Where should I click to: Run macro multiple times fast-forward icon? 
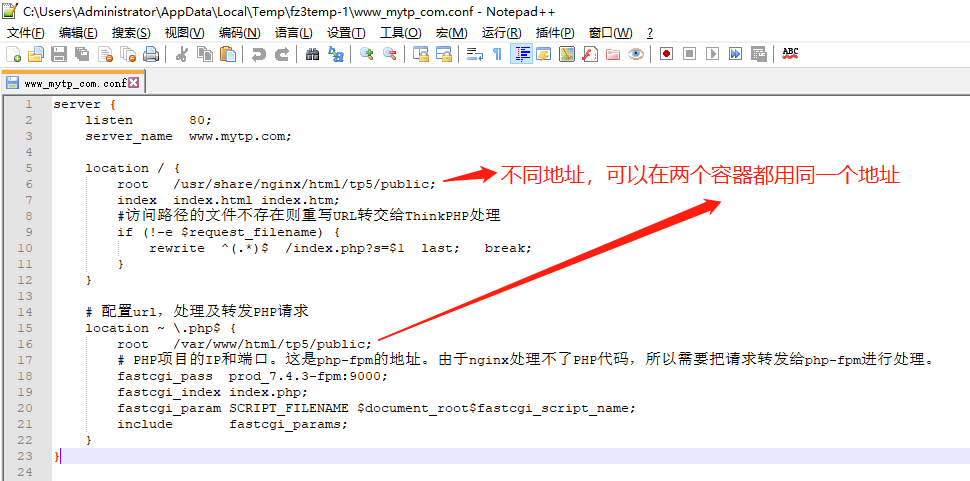(x=735, y=54)
